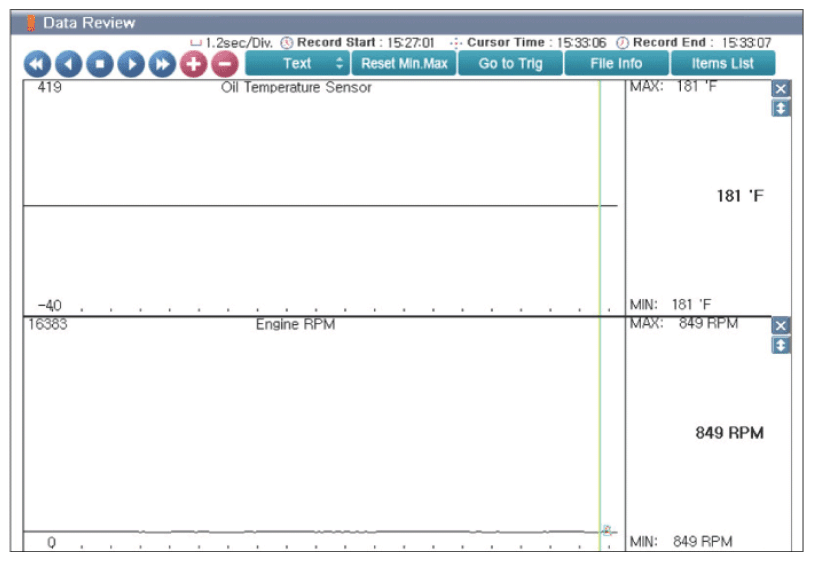This screenshot has height=561, width=813.
Task: Expand the Oil Temperature Sensor graph vertically
Action: (x=781, y=108)
